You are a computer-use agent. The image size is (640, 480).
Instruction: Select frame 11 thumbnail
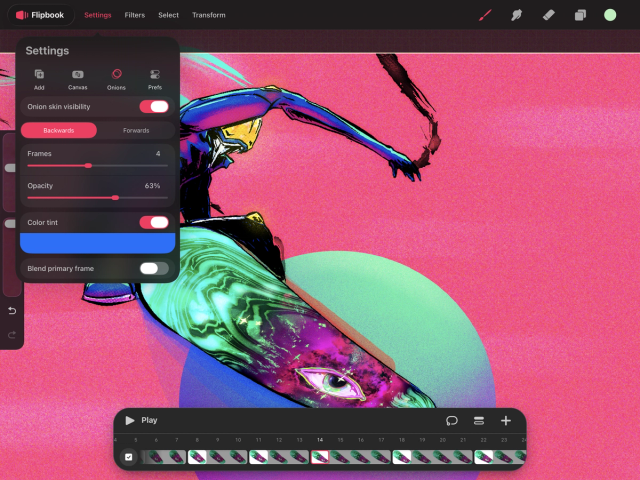[x=259, y=457]
